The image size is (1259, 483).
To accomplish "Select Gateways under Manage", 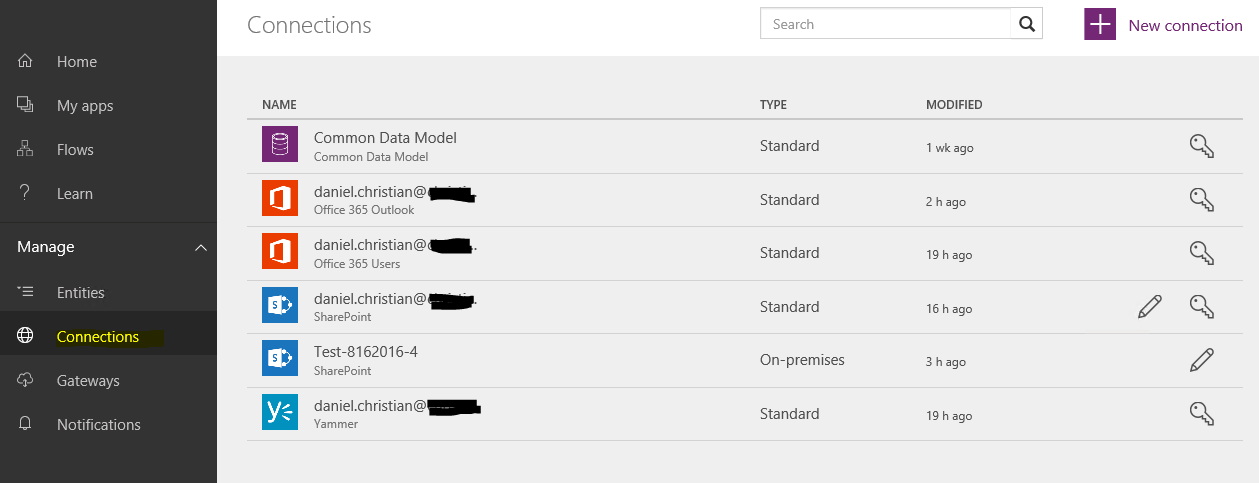I will tap(88, 381).
